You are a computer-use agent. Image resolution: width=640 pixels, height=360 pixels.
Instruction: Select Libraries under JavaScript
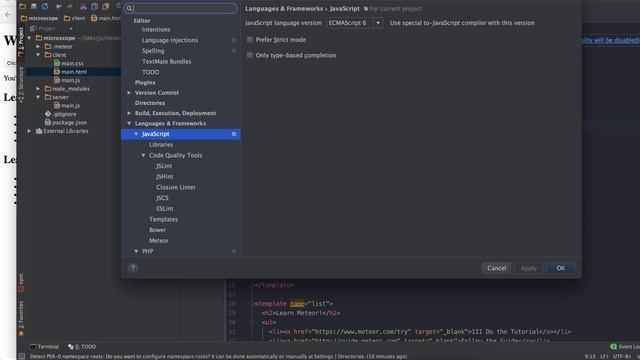(x=161, y=144)
